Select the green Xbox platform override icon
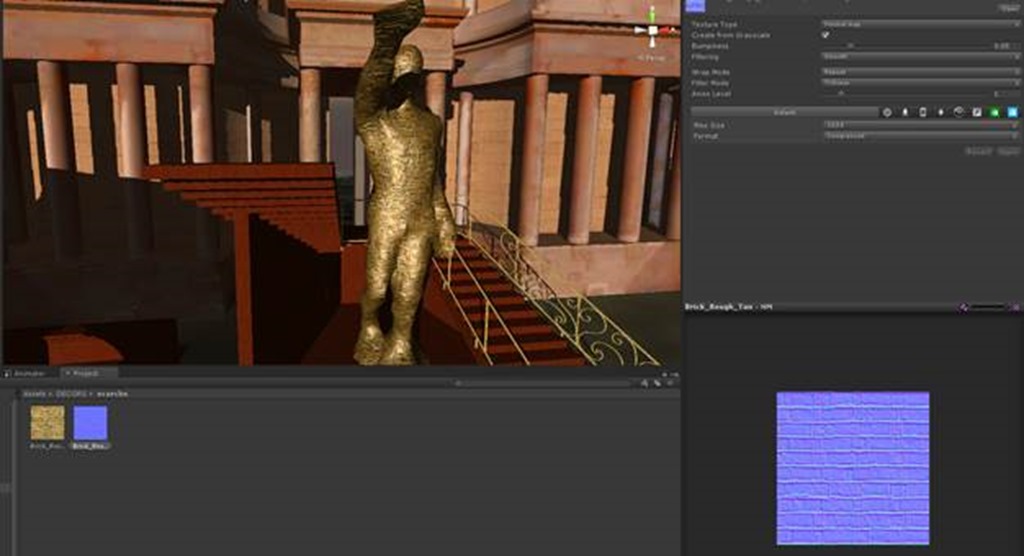1024x556 pixels. click(x=994, y=112)
